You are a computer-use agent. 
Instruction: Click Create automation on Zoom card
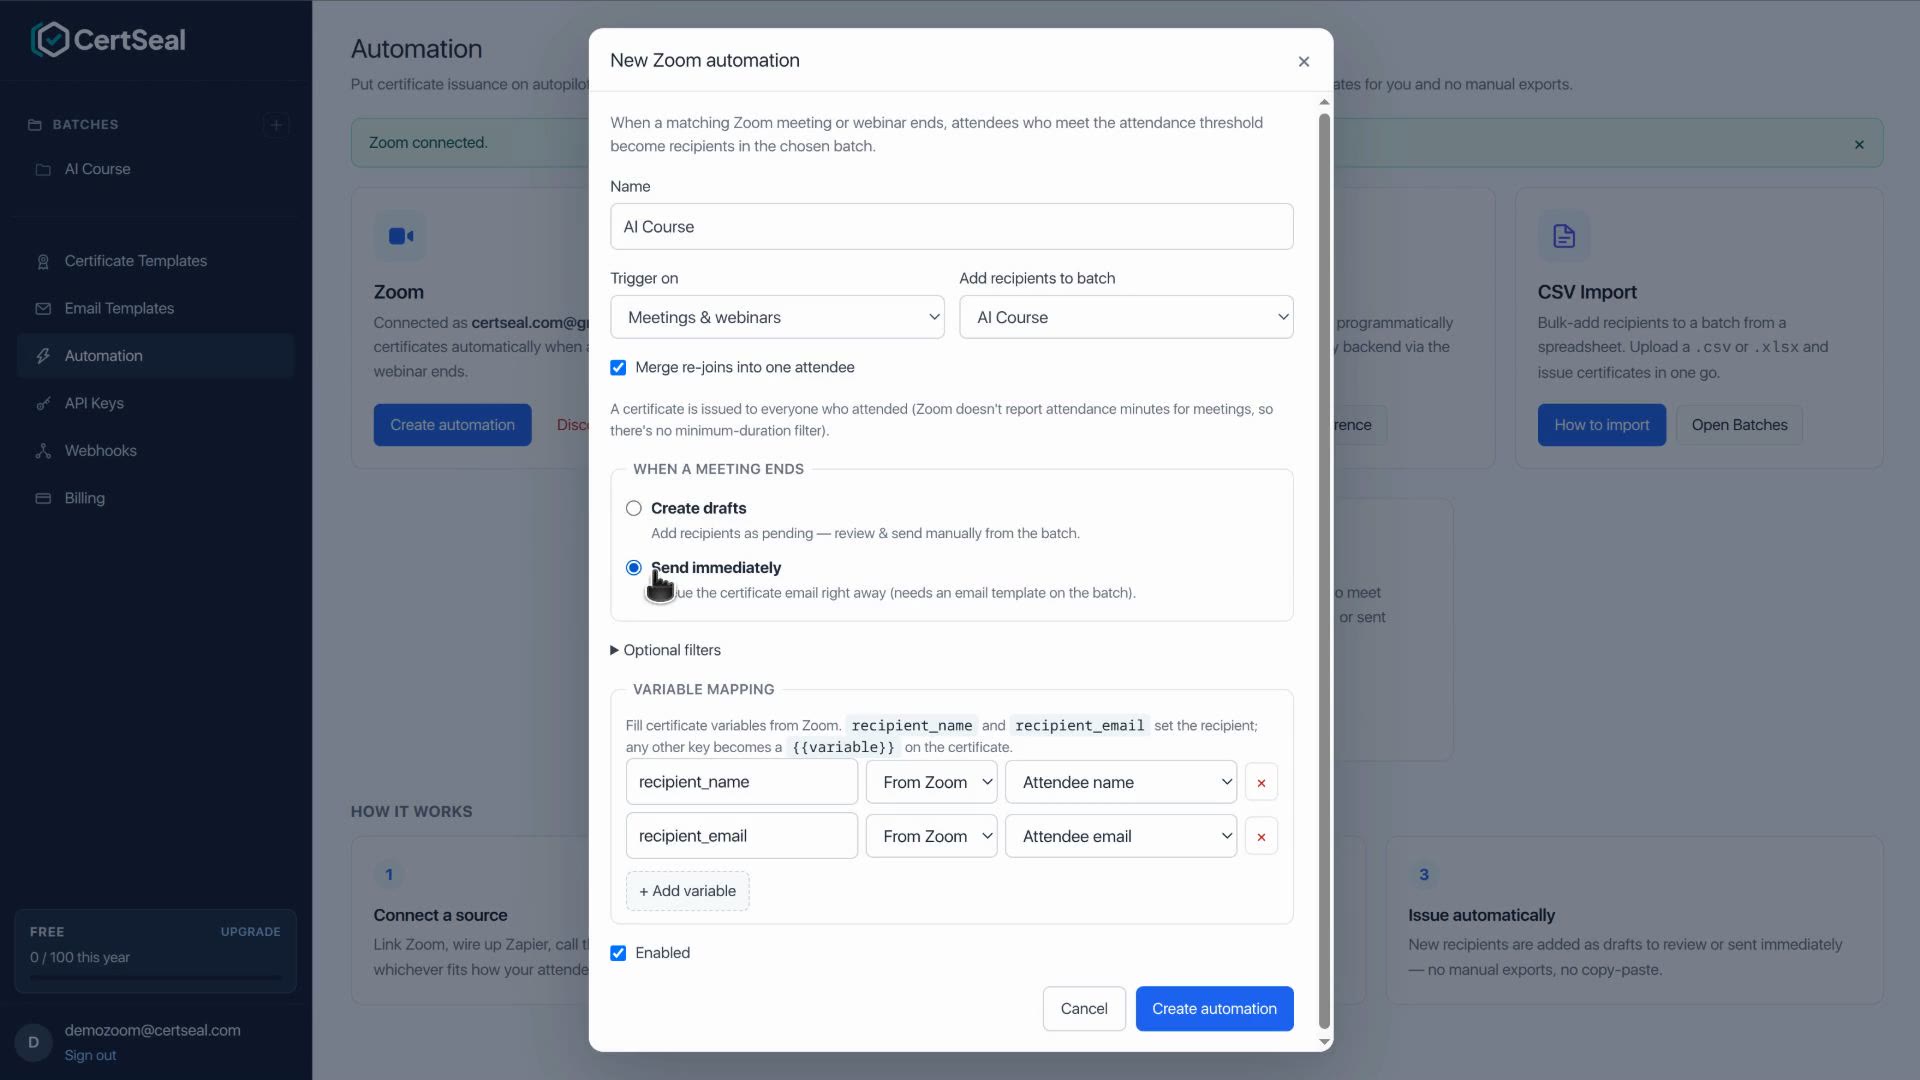[x=452, y=425]
